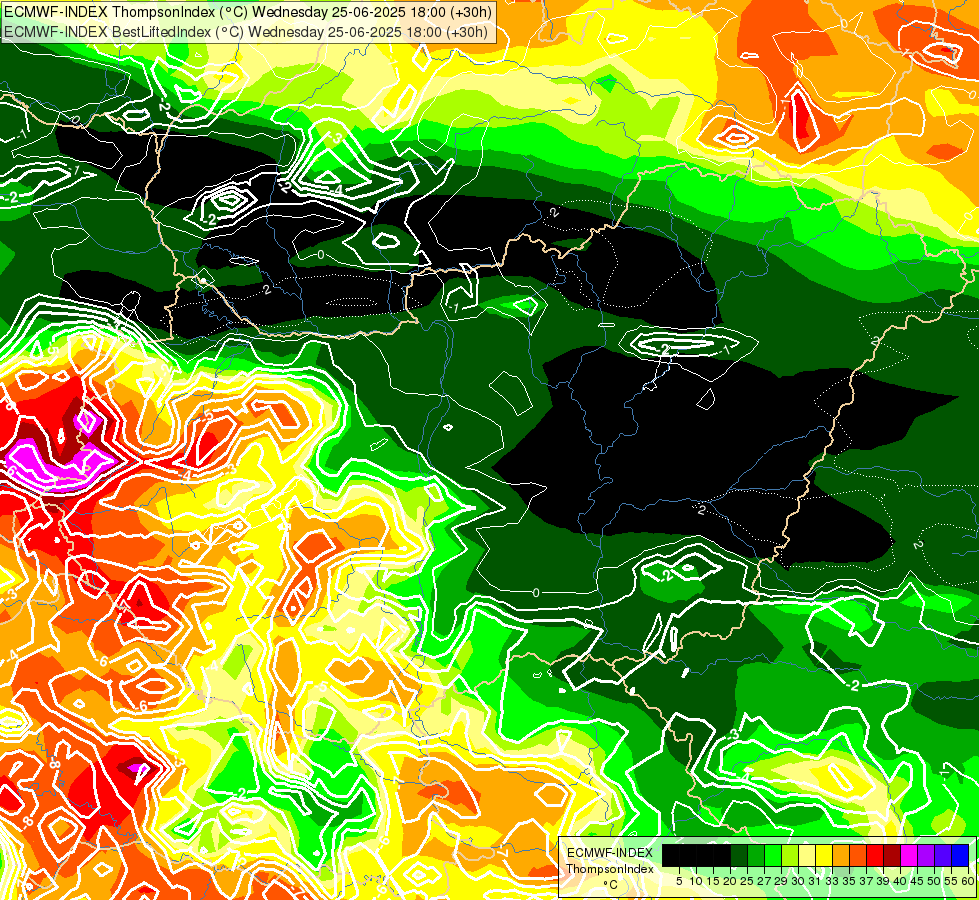Click the ThompsonIndex label in the legend box

(x=610, y=869)
